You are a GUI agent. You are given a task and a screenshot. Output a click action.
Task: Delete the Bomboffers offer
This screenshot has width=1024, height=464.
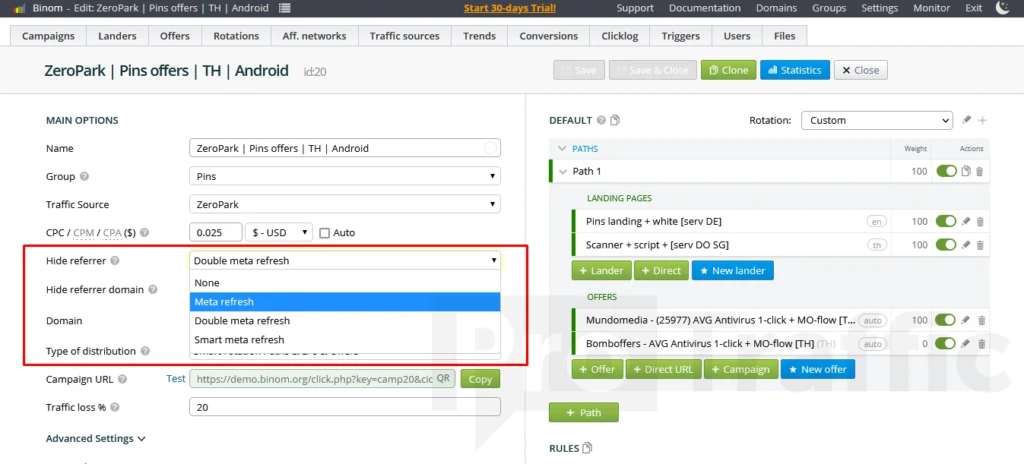click(x=981, y=344)
